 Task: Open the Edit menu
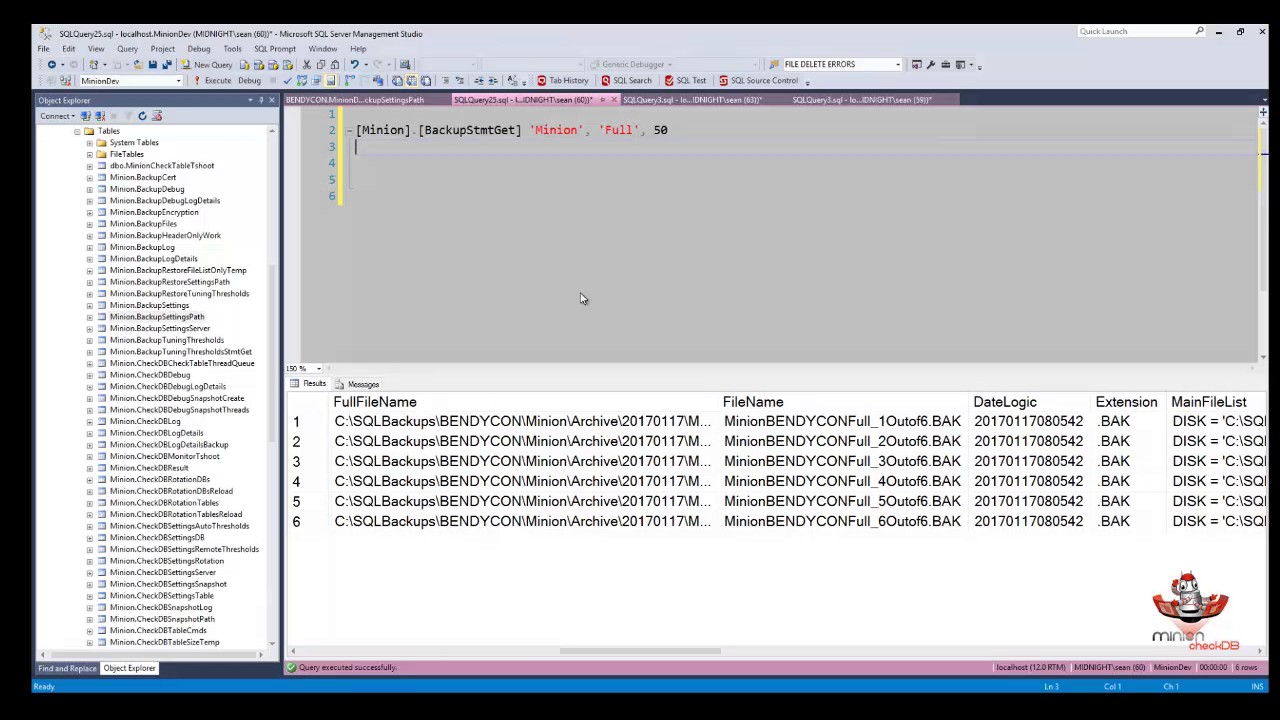coord(68,49)
